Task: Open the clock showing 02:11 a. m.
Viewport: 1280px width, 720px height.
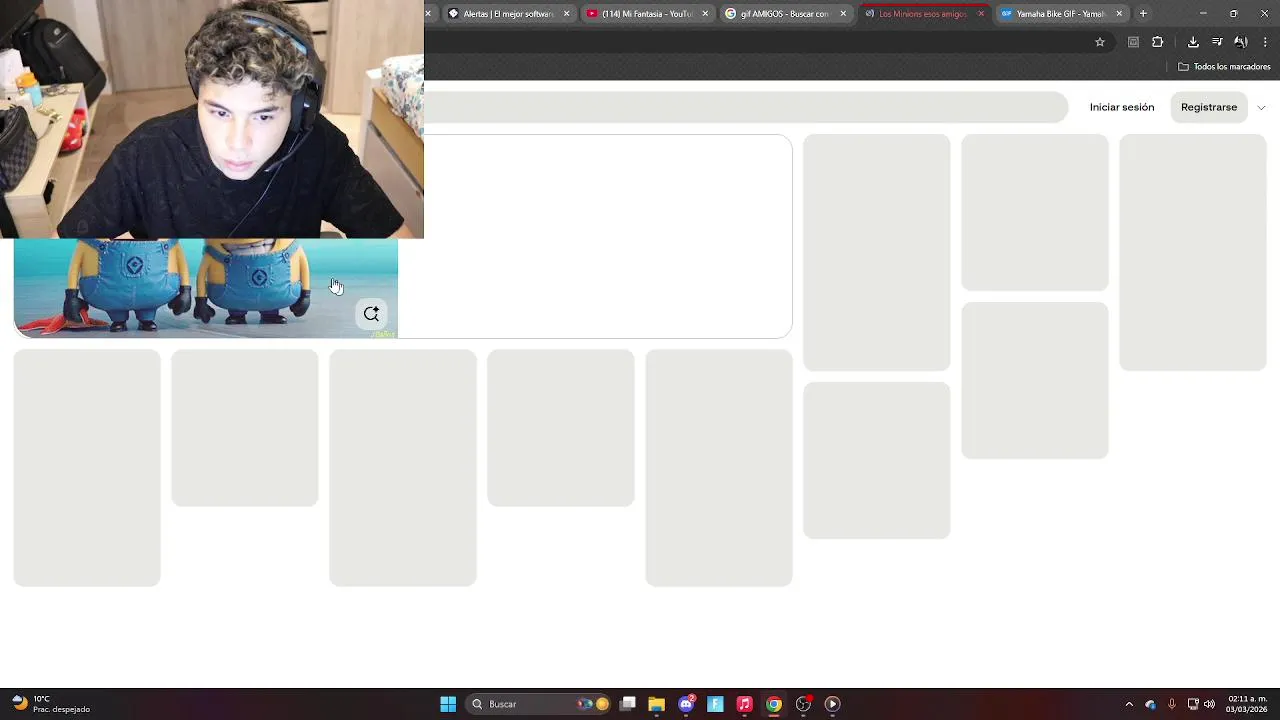Action: point(1247,704)
